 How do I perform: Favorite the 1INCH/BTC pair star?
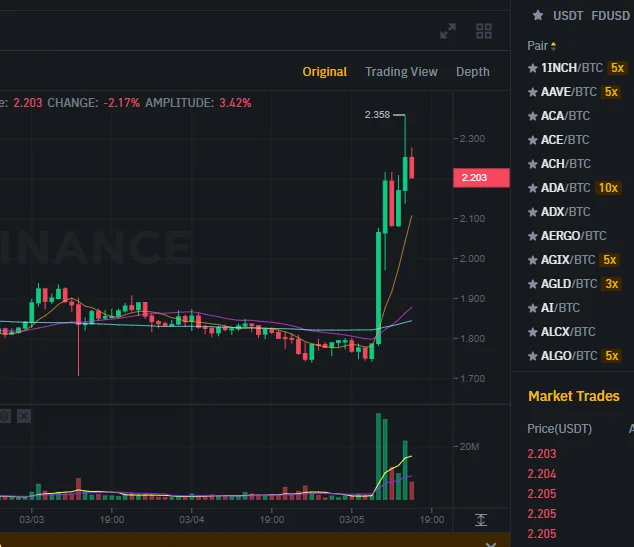tap(533, 68)
